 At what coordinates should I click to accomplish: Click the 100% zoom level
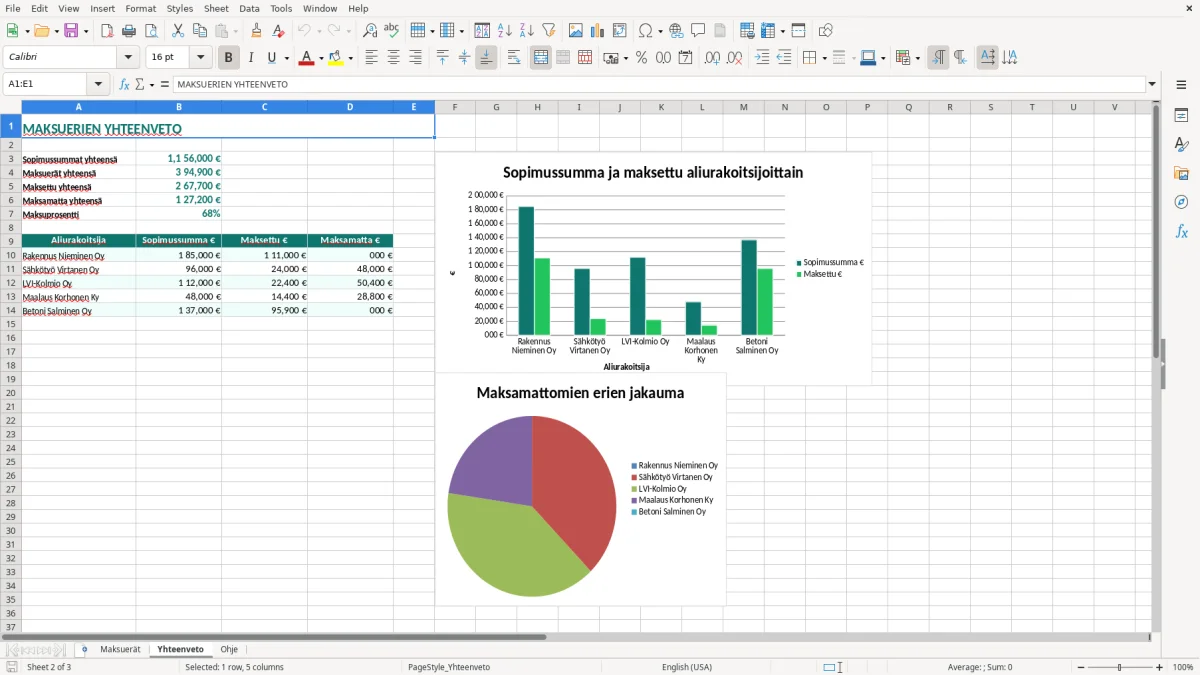coord(1183,667)
